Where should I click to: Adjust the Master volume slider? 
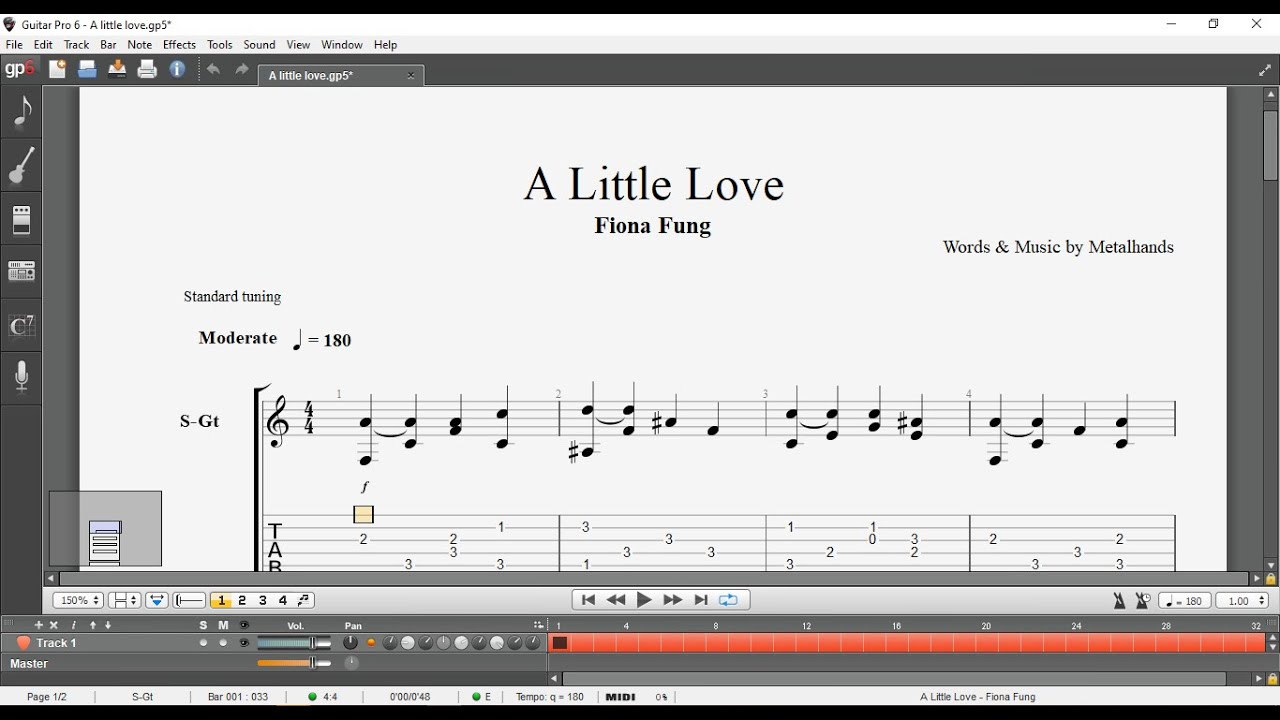[294, 663]
